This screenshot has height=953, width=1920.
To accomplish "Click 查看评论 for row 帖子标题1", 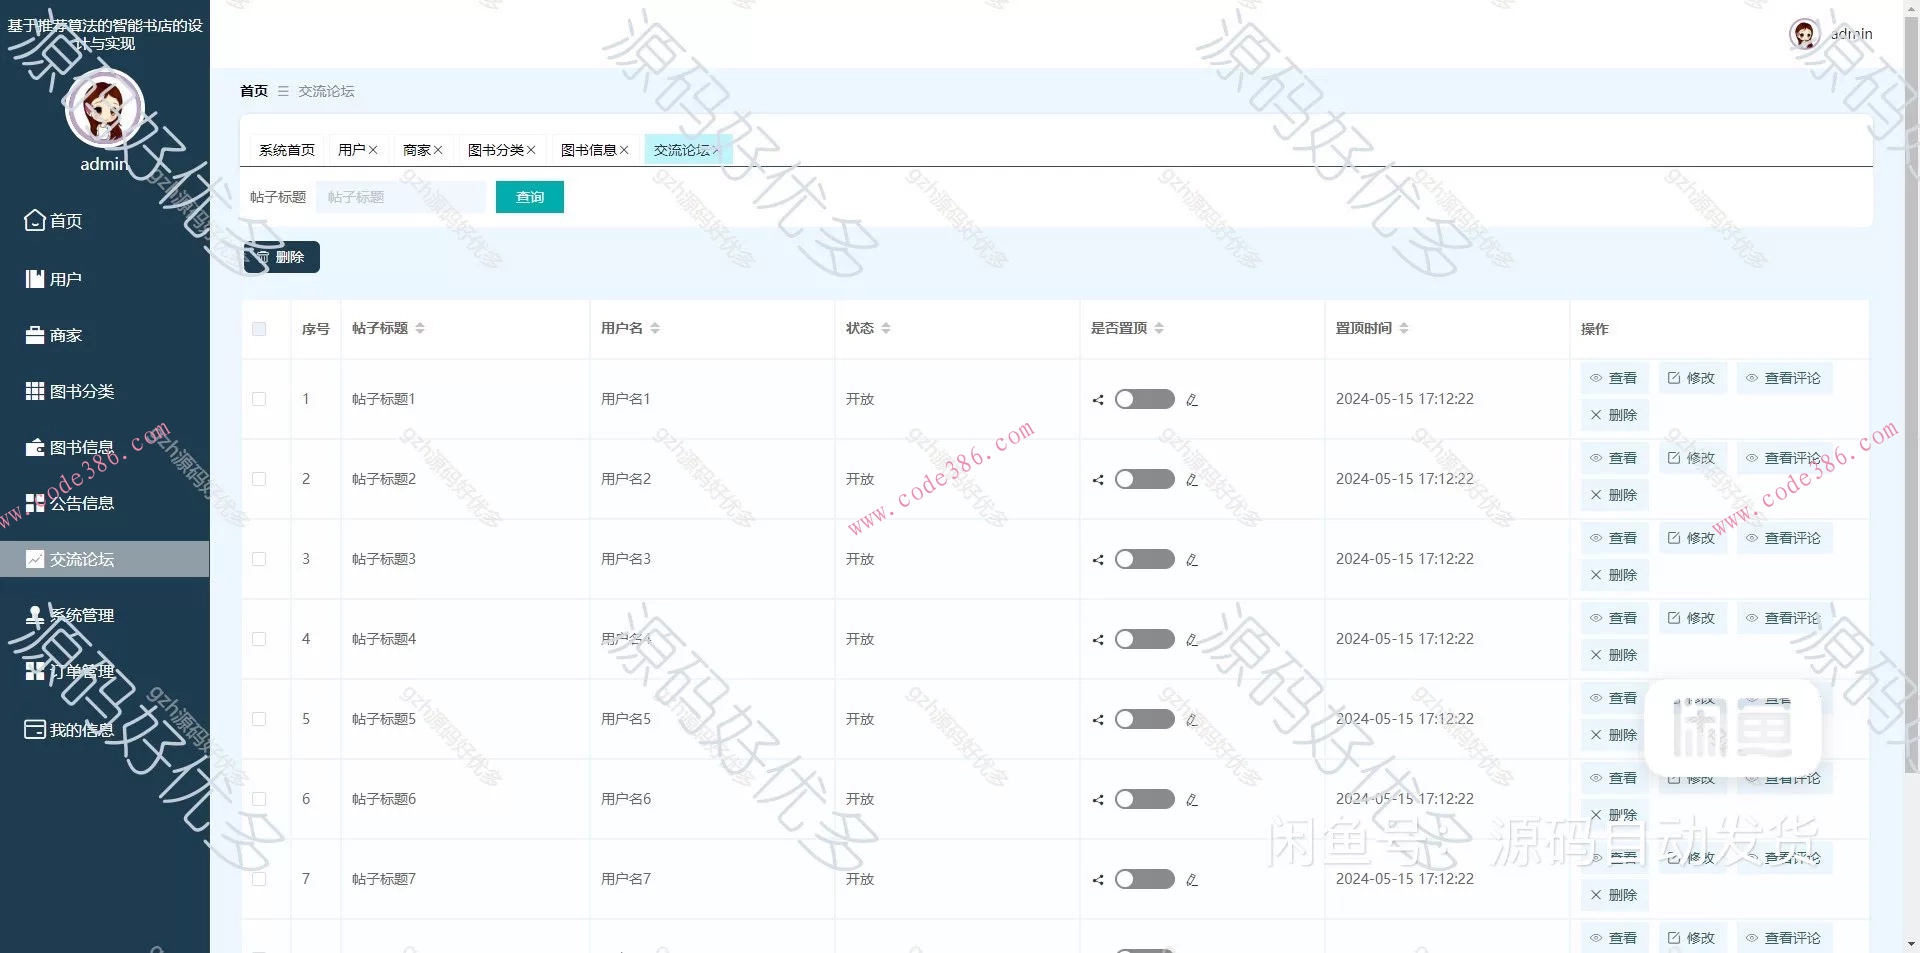I will pyautogui.click(x=1784, y=378).
